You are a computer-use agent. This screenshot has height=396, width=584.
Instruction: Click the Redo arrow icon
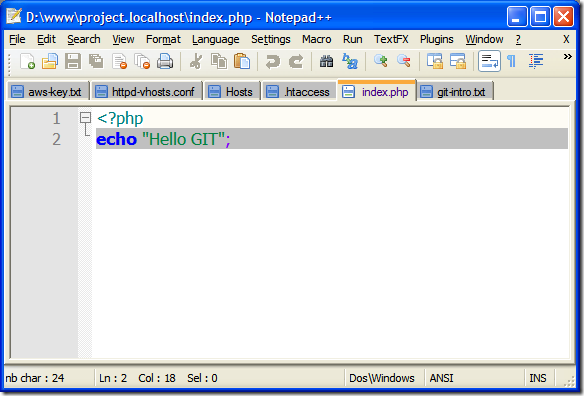click(x=296, y=61)
